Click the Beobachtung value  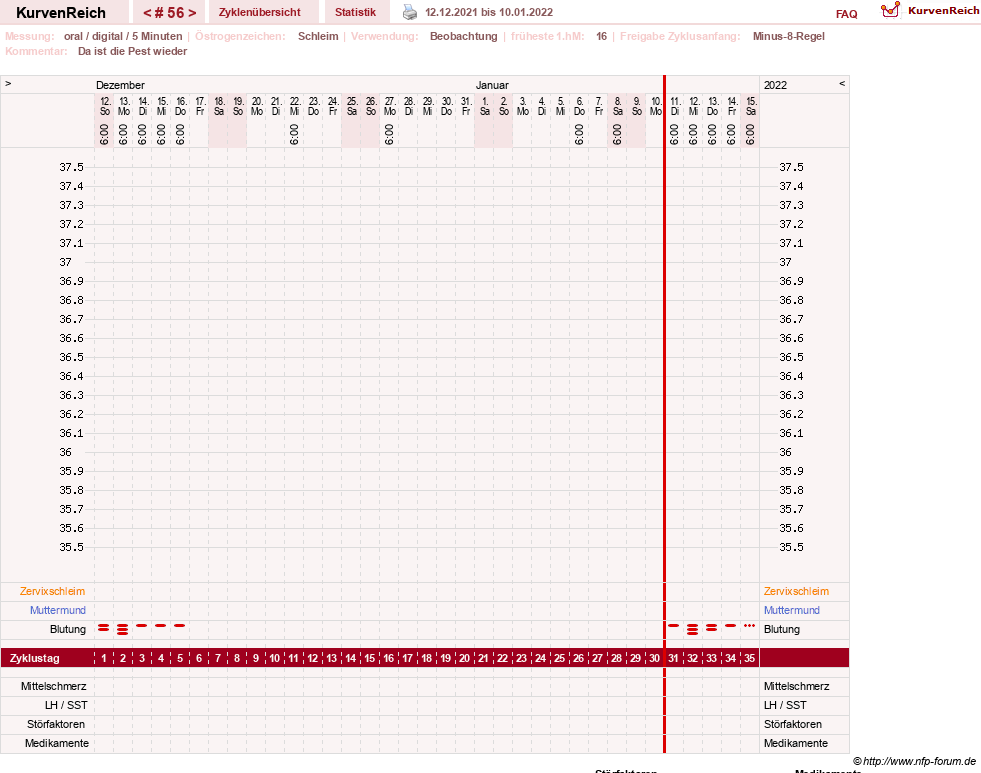[464, 36]
